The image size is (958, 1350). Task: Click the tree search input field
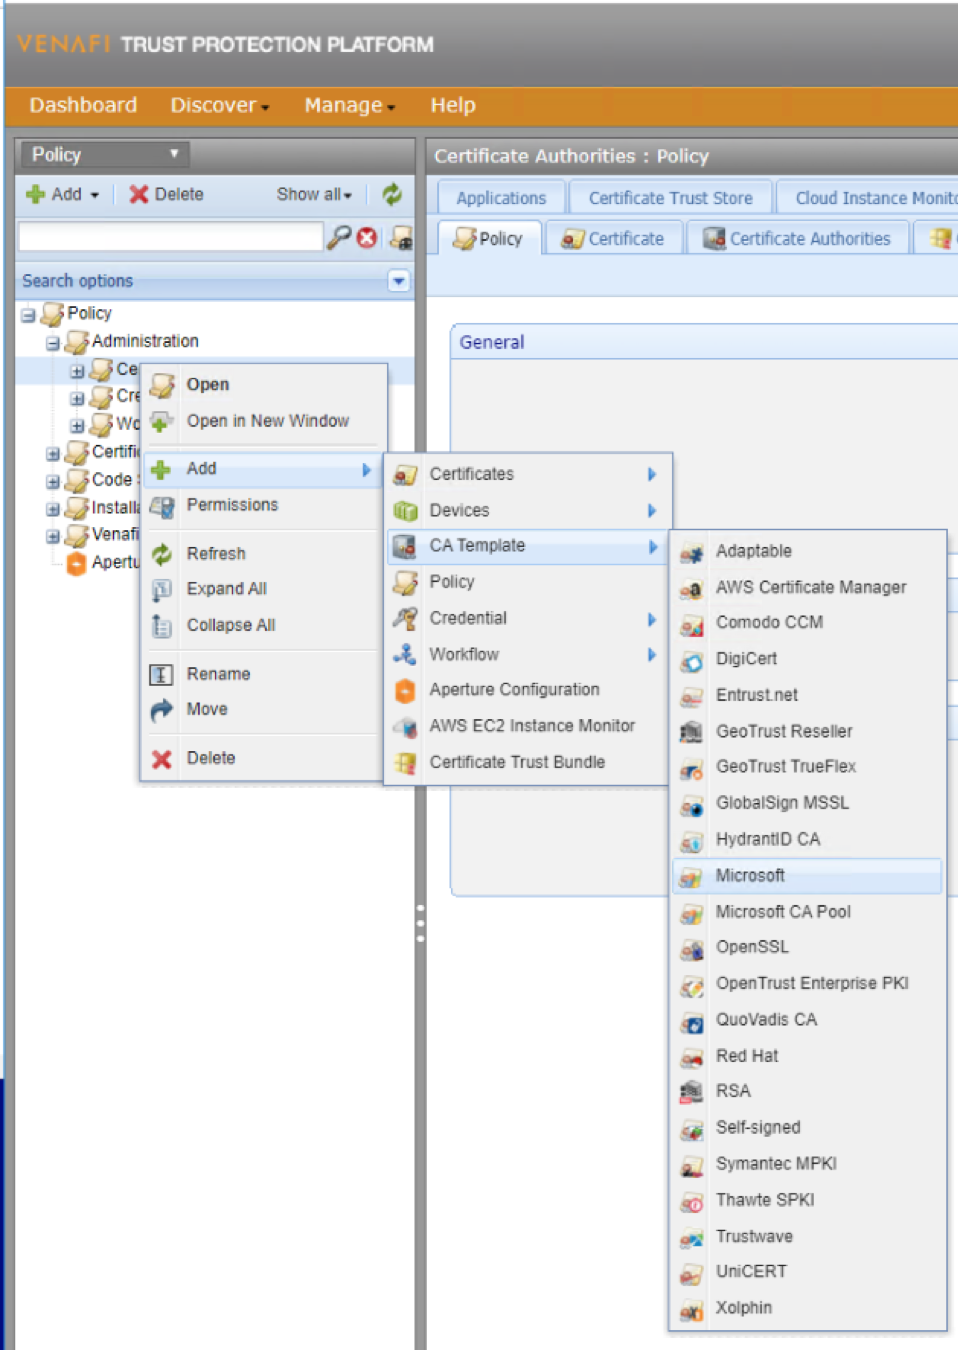[x=171, y=237]
